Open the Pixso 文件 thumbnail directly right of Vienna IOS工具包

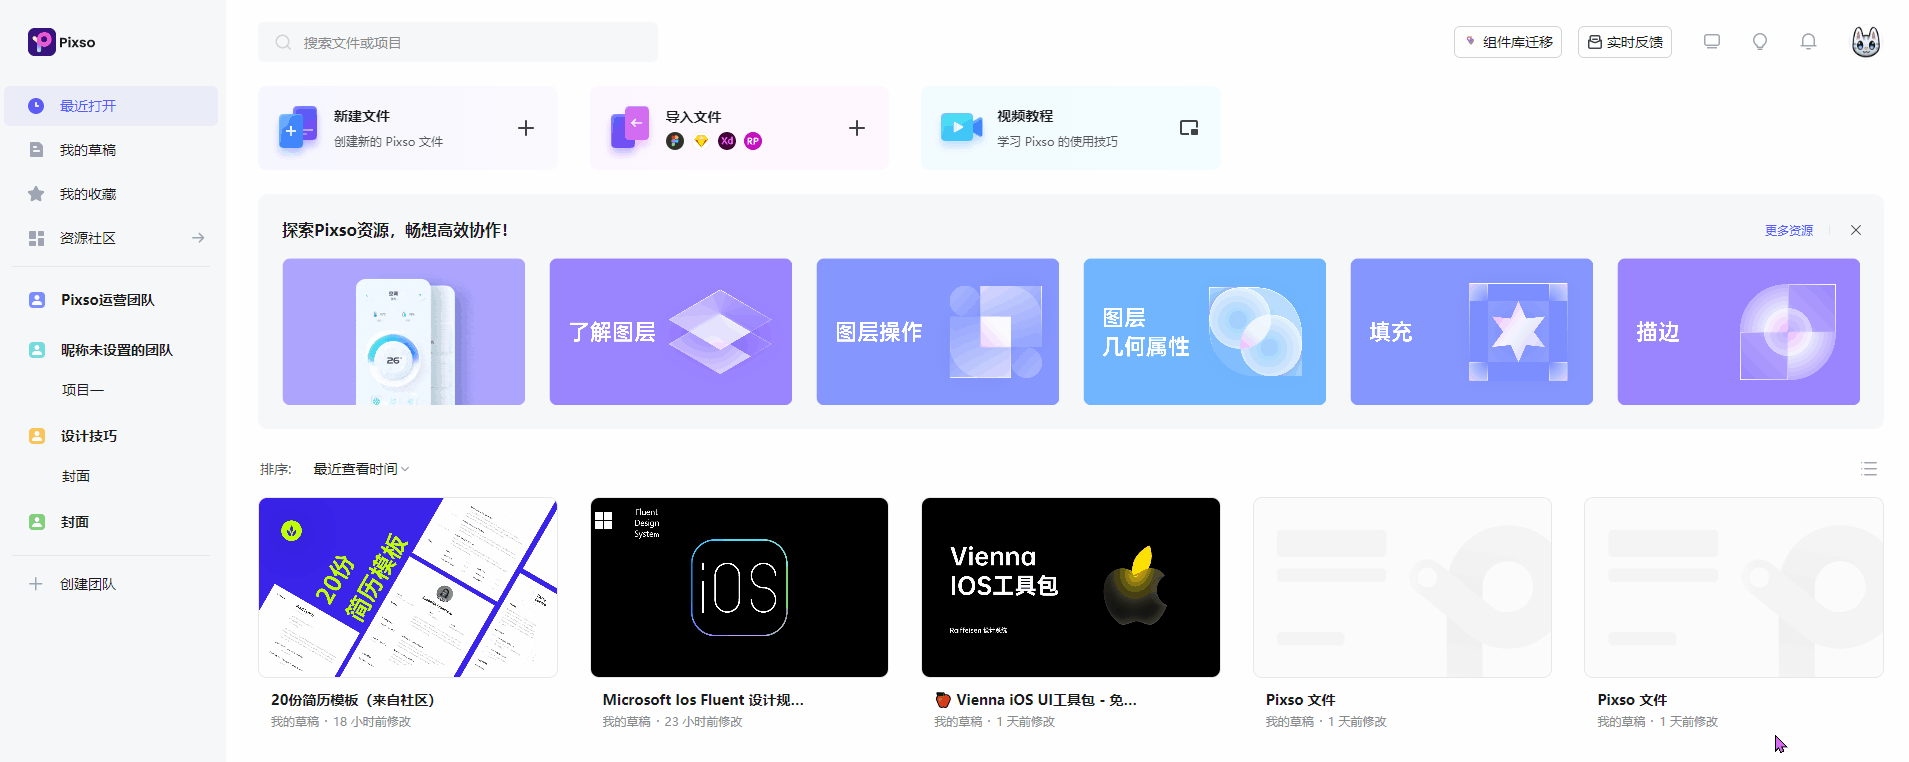(1402, 588)
